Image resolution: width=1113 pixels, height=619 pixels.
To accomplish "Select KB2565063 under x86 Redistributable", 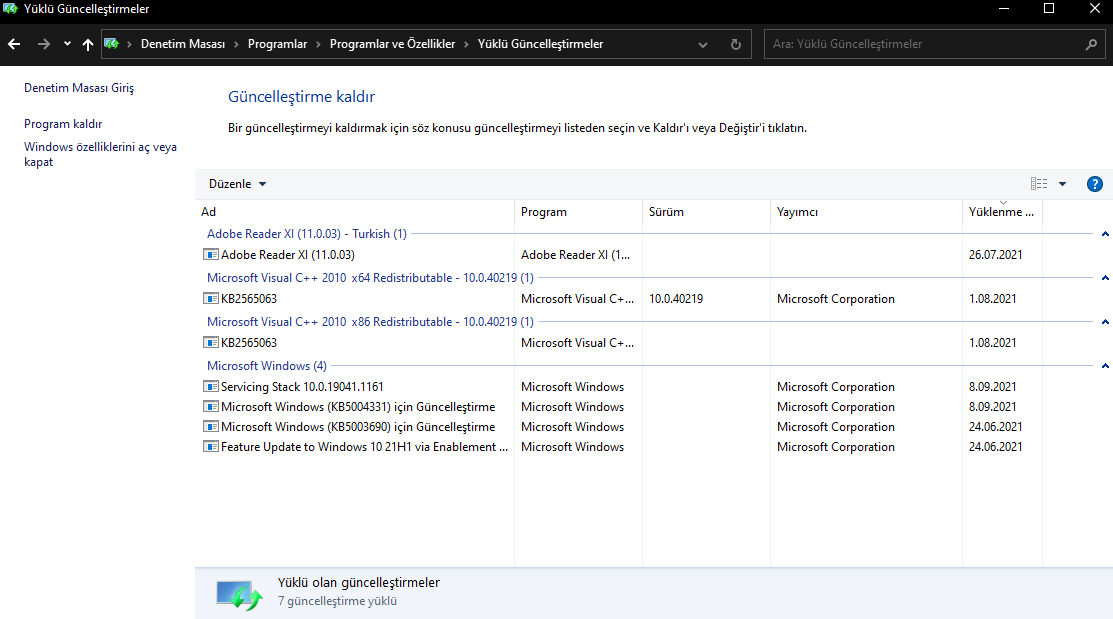I will pyautogui.click(x=248, y=343).
